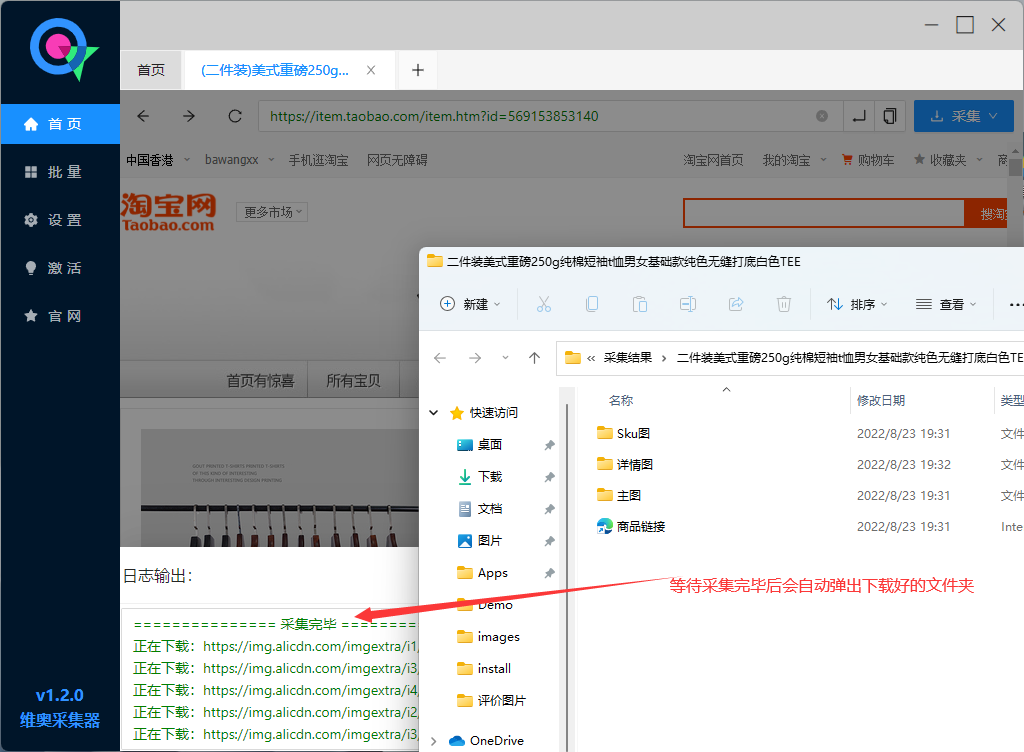Viewport: 1024px width, 752px height.
Task: Go back in File Explorer
Action: click(440, 358)
